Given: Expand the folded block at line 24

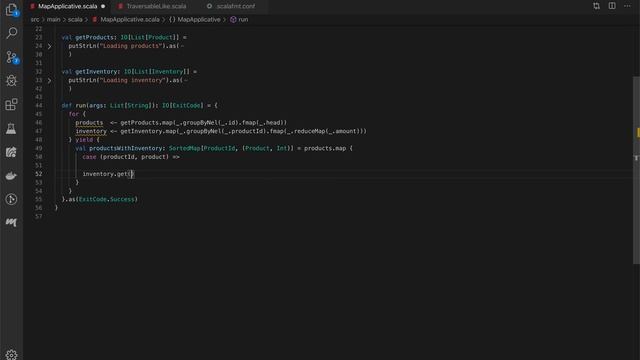Looking at the screenshot, I should (49, 46).
